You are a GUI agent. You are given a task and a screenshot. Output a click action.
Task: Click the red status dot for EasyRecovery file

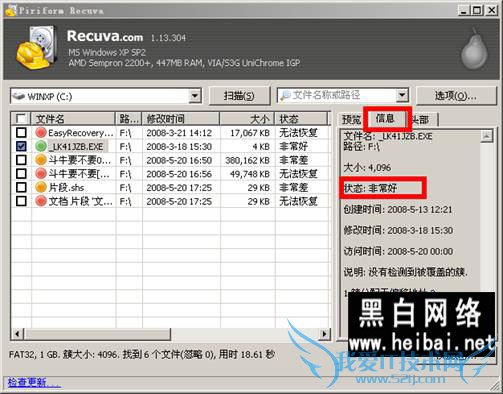(x=41, y=133)
